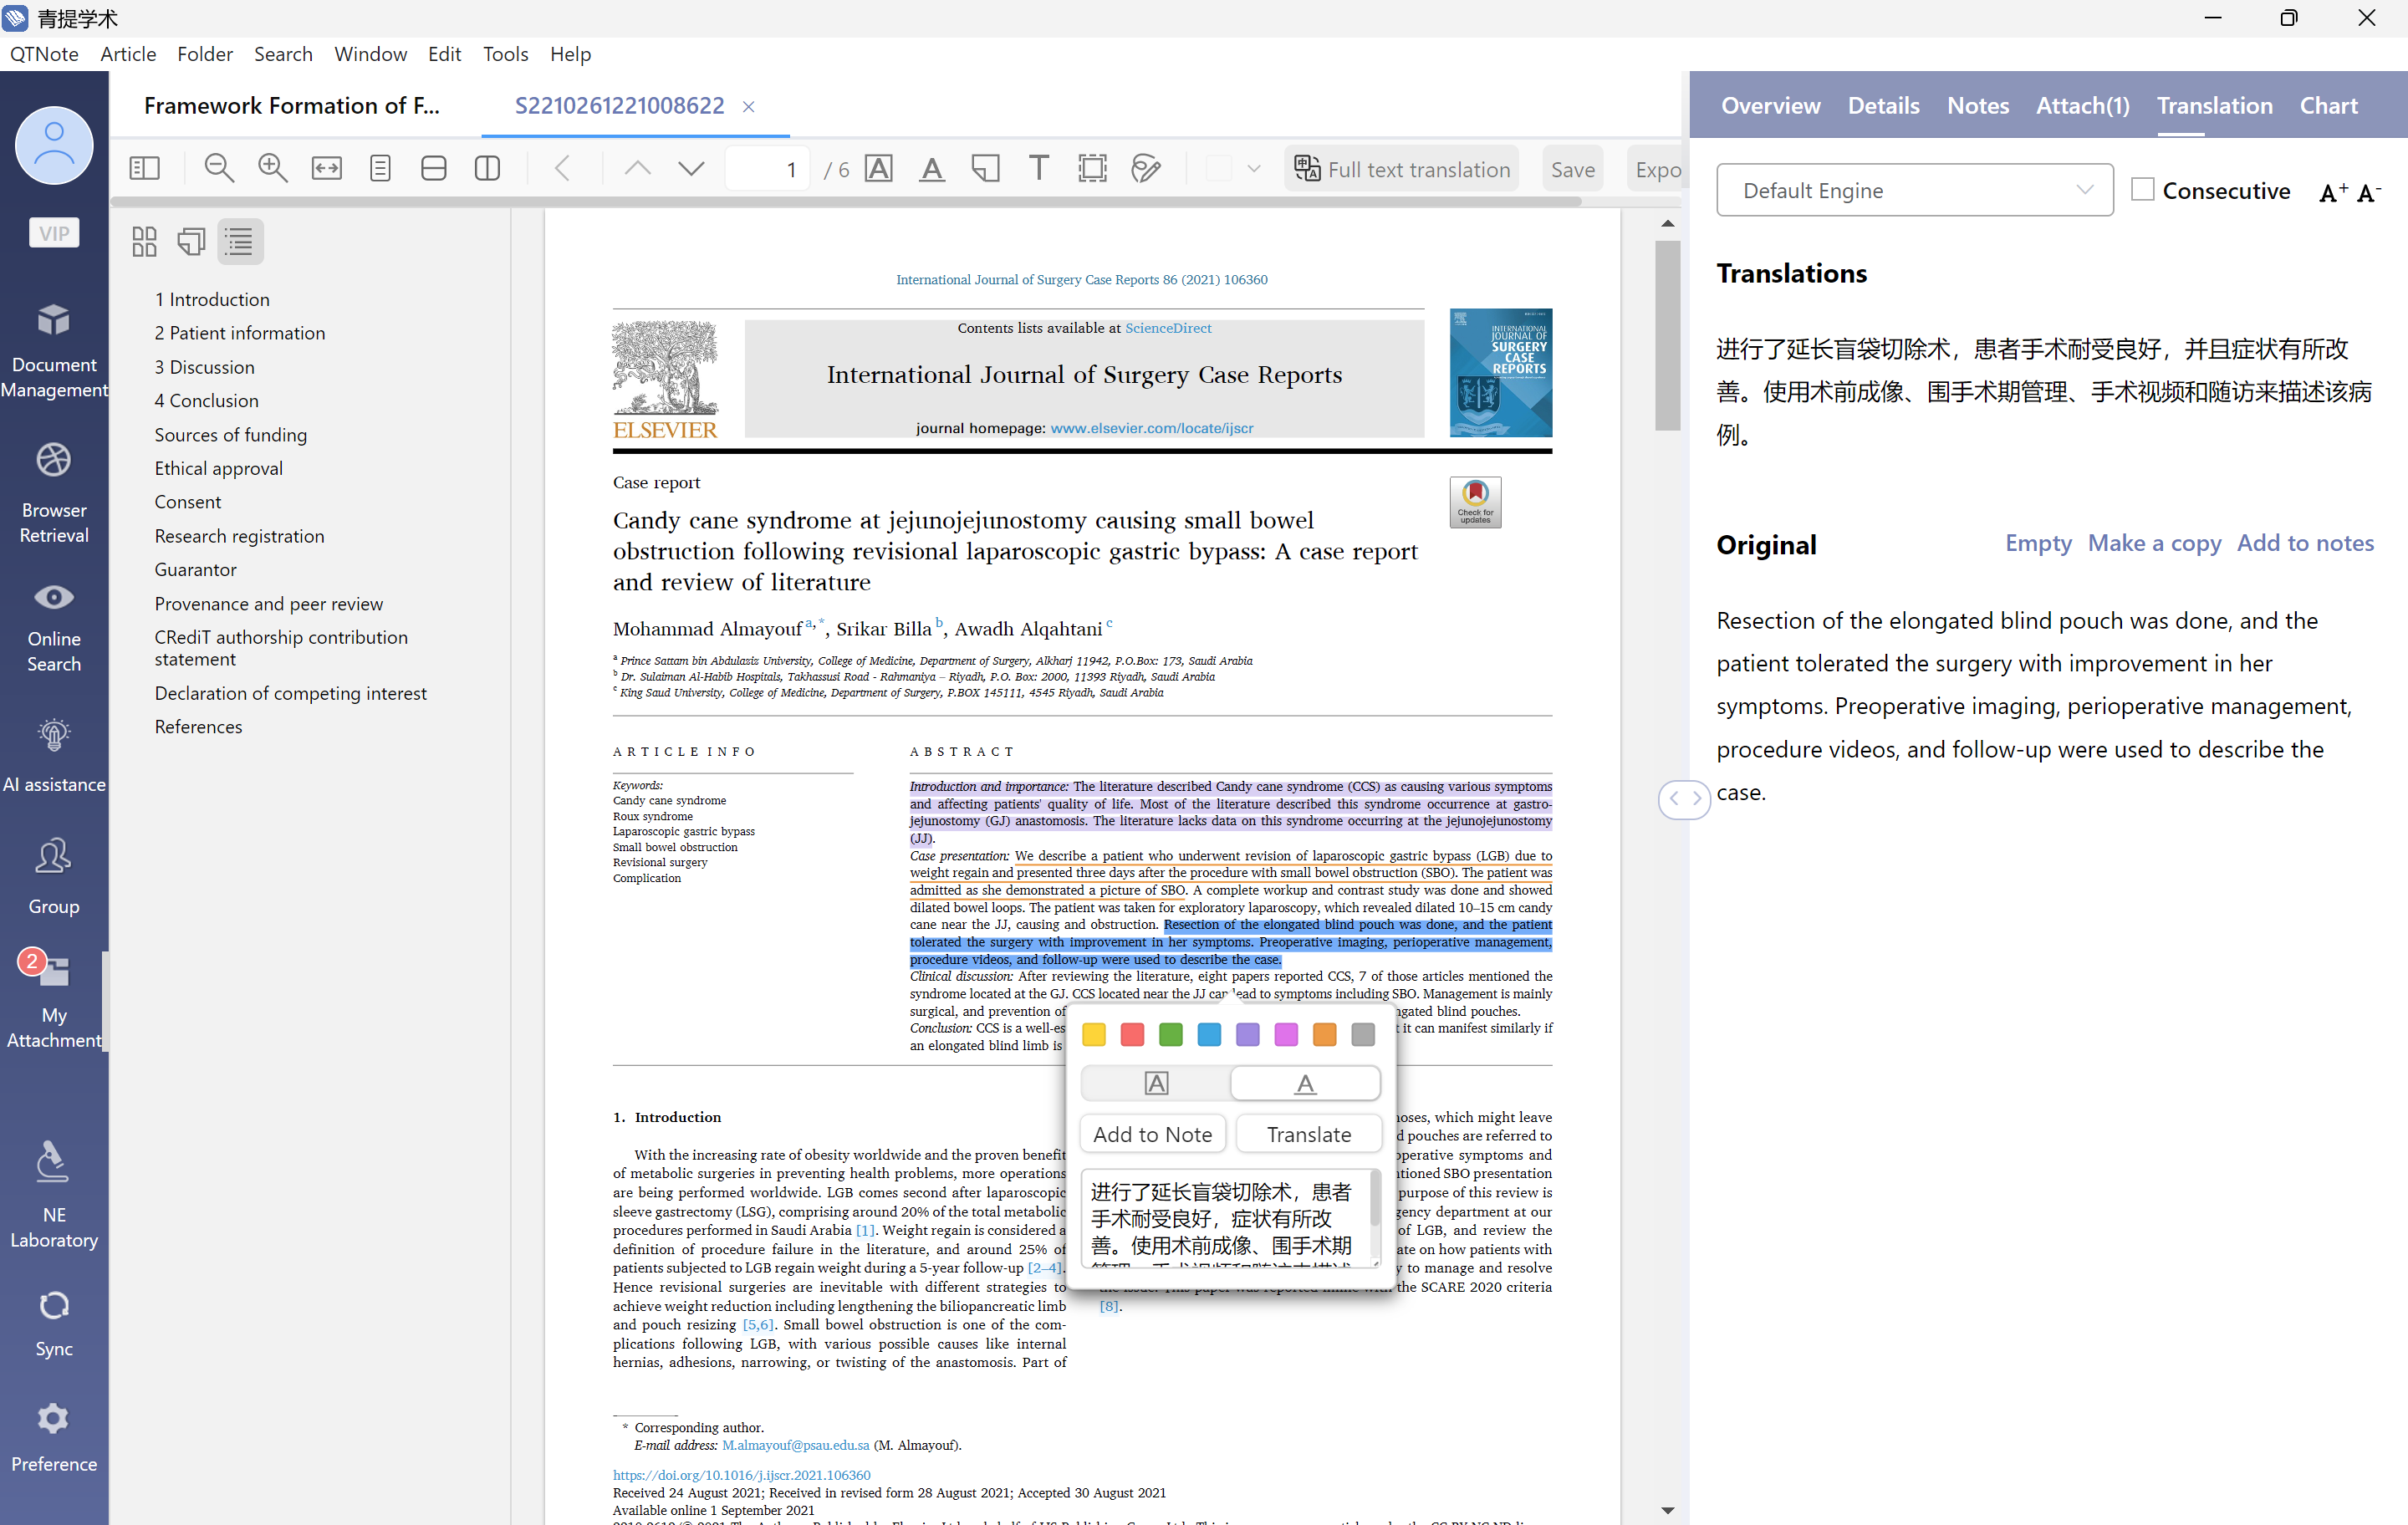
Task: Click the Save button
Action: click(x=1573, y=169)
